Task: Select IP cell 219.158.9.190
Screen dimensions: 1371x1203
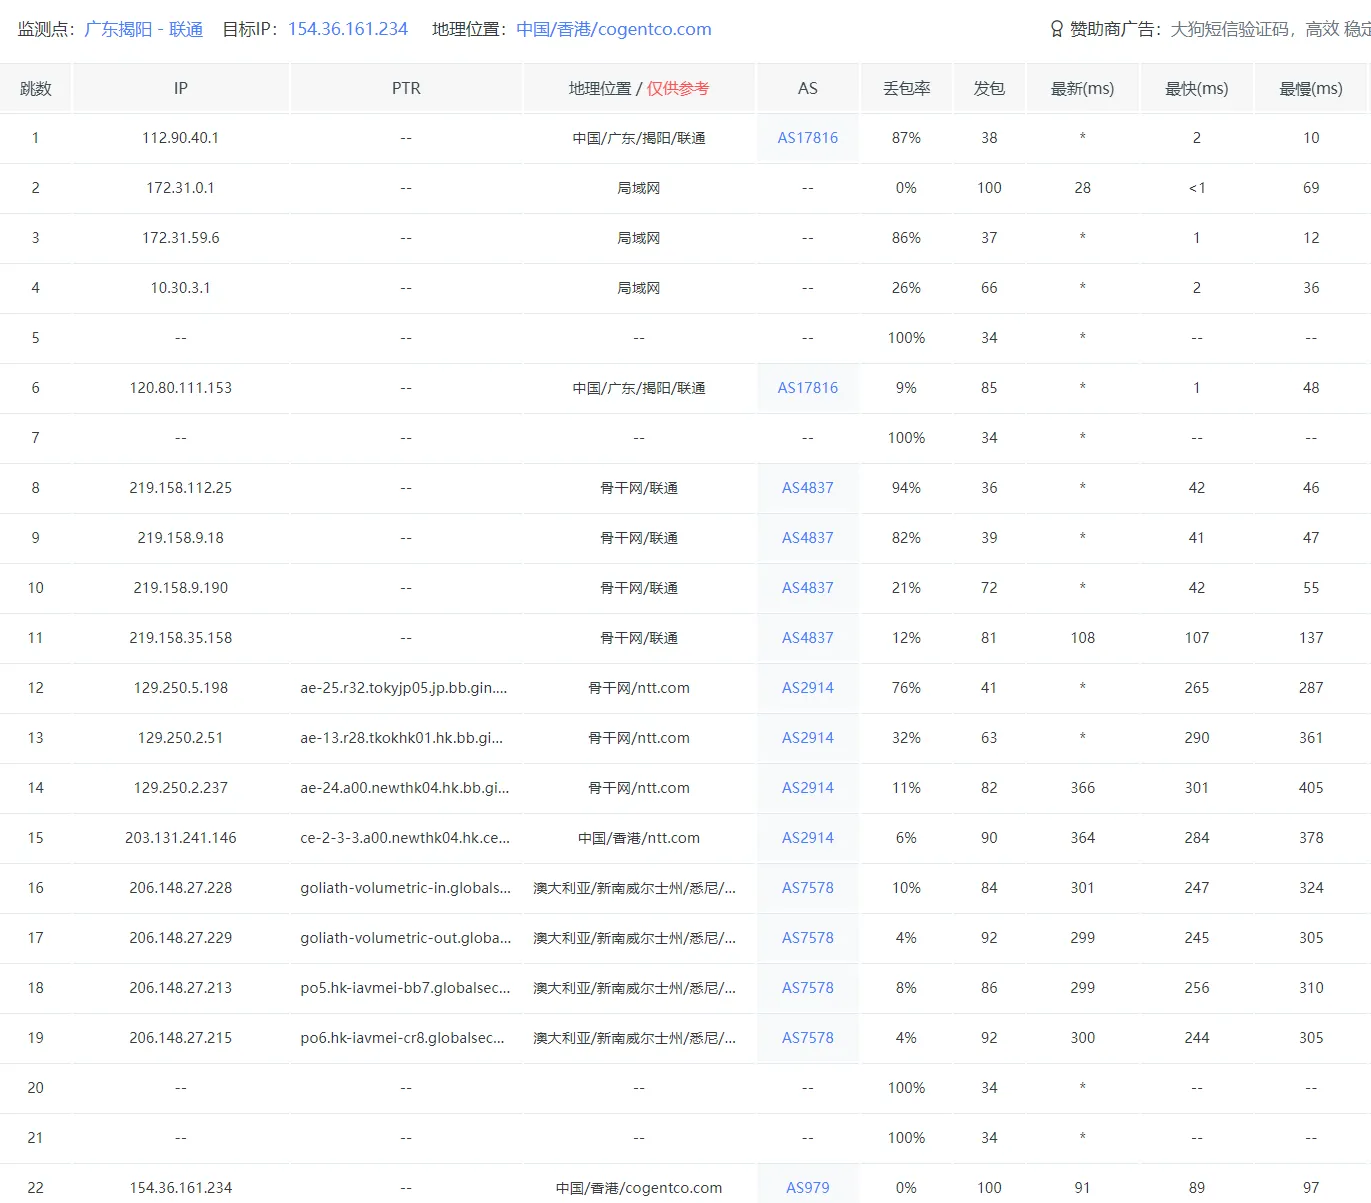Action: point(181,588)
